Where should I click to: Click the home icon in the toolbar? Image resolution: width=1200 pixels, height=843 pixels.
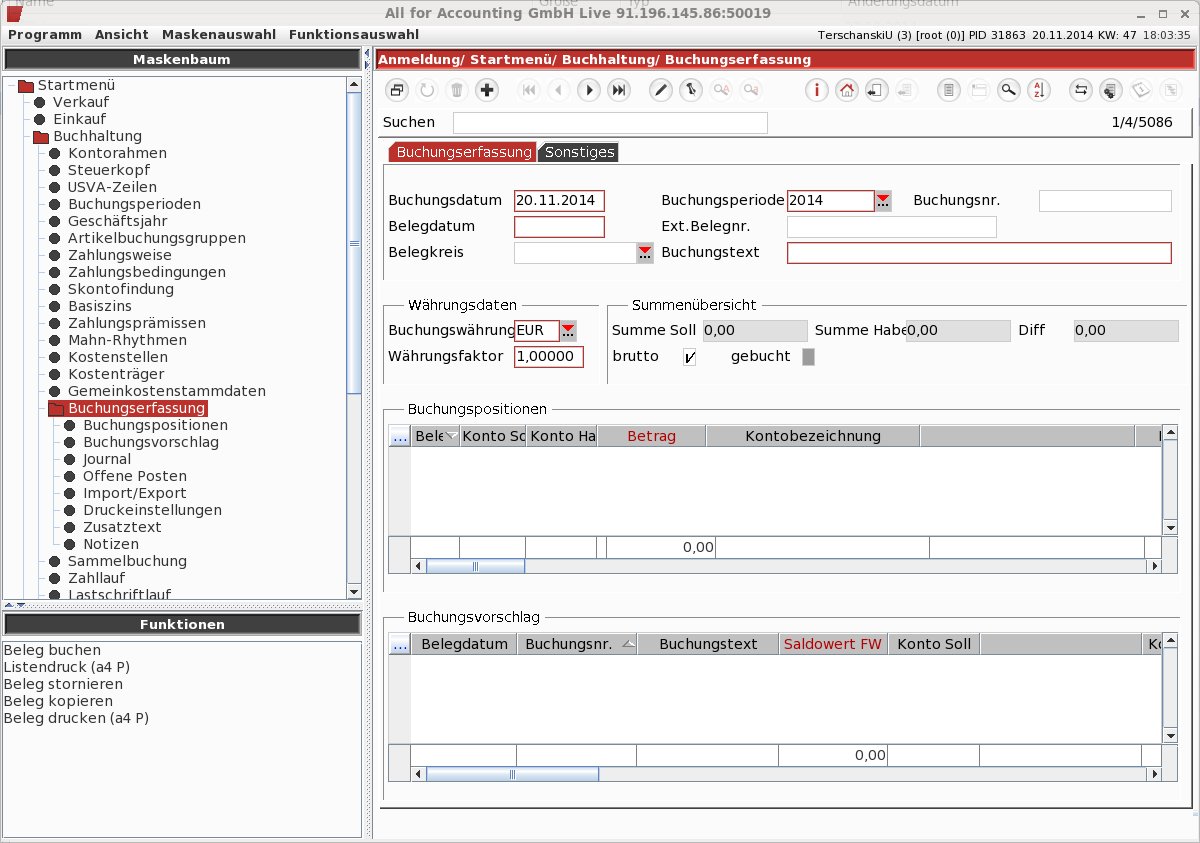point(847,90)
